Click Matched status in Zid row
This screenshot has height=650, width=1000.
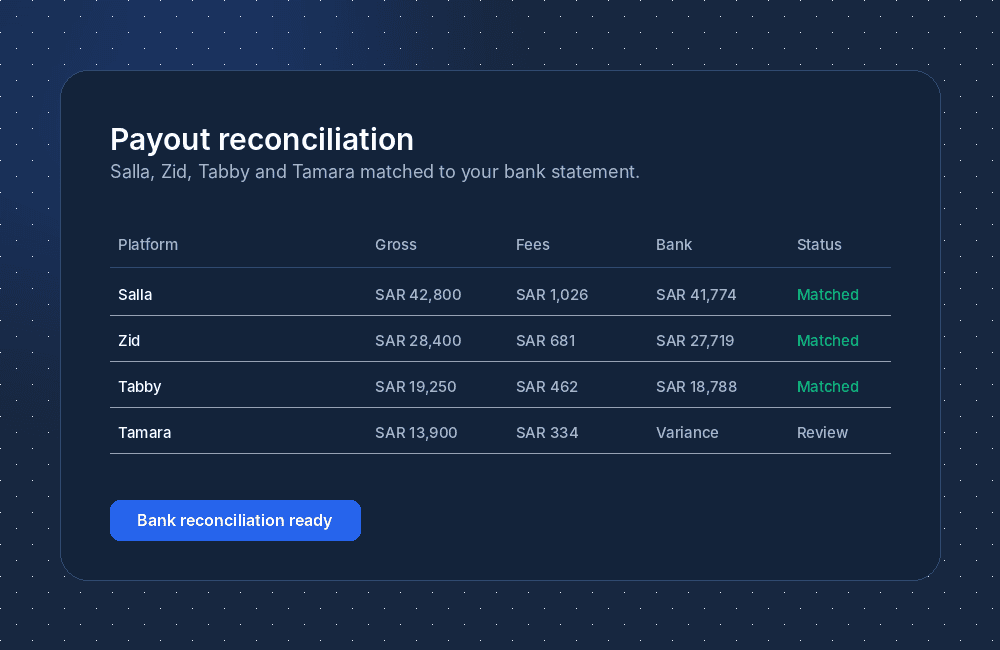(828, 341)
